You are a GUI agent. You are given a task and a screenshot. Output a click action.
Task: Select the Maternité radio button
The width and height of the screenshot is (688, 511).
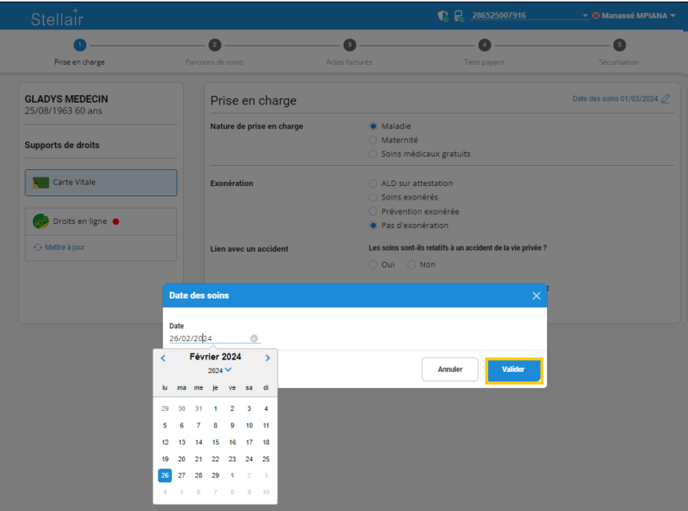(373, 140)
